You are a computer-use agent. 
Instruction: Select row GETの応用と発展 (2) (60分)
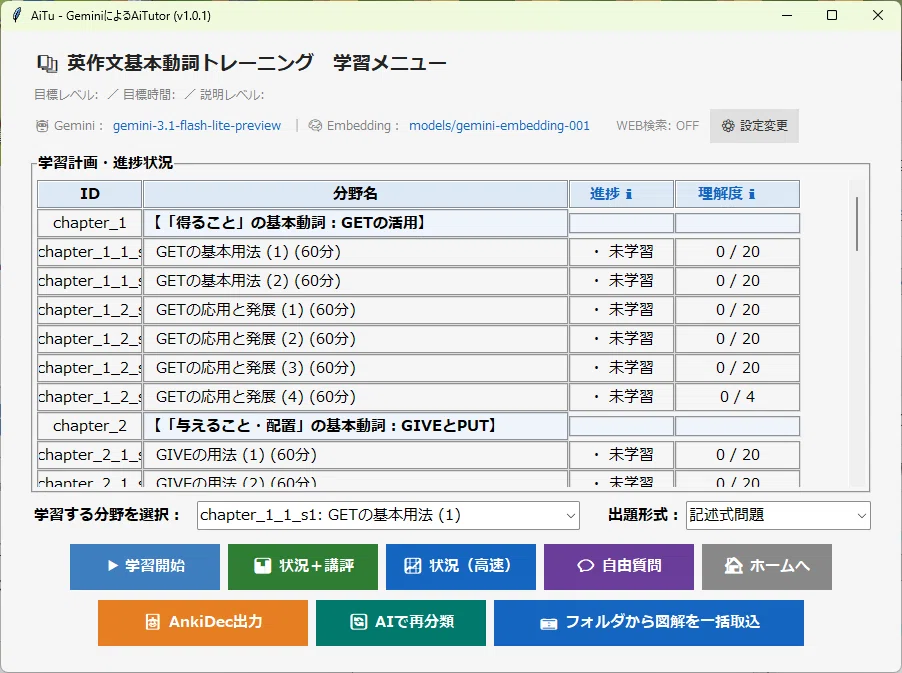[x=356, y=339]
